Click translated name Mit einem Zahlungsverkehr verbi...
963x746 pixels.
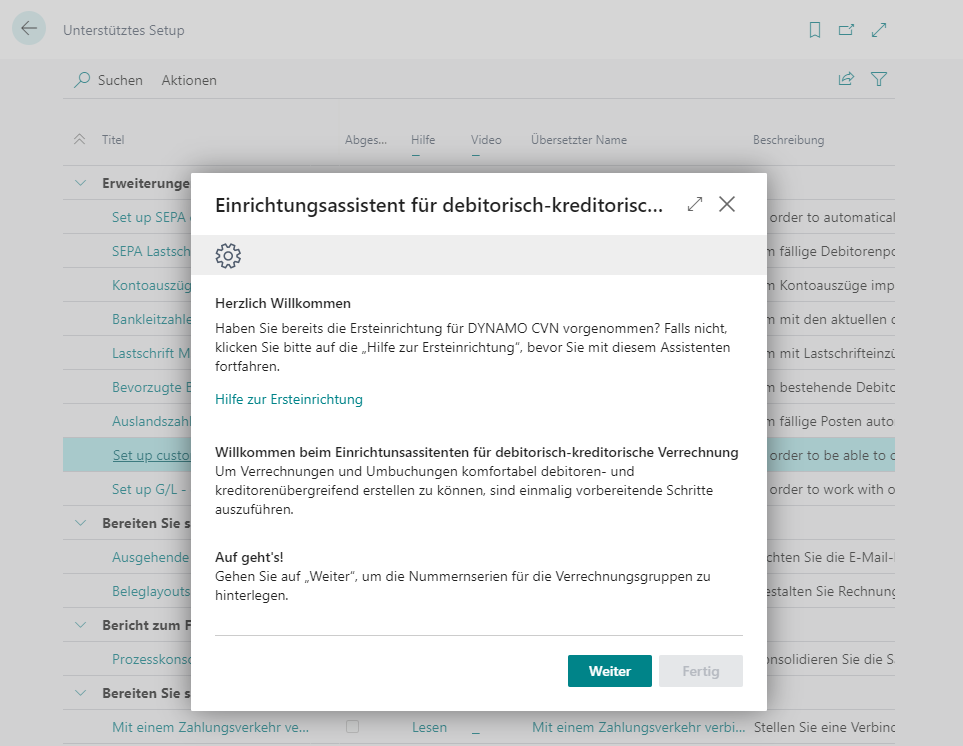click(x=638, y=728)
